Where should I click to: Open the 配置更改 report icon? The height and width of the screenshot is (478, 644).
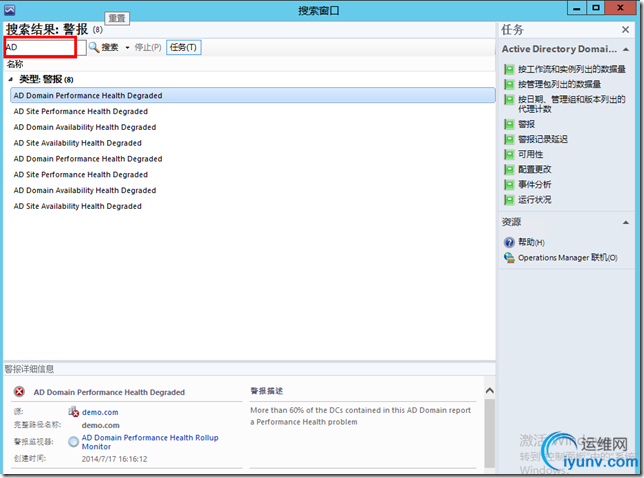point(509,169)
